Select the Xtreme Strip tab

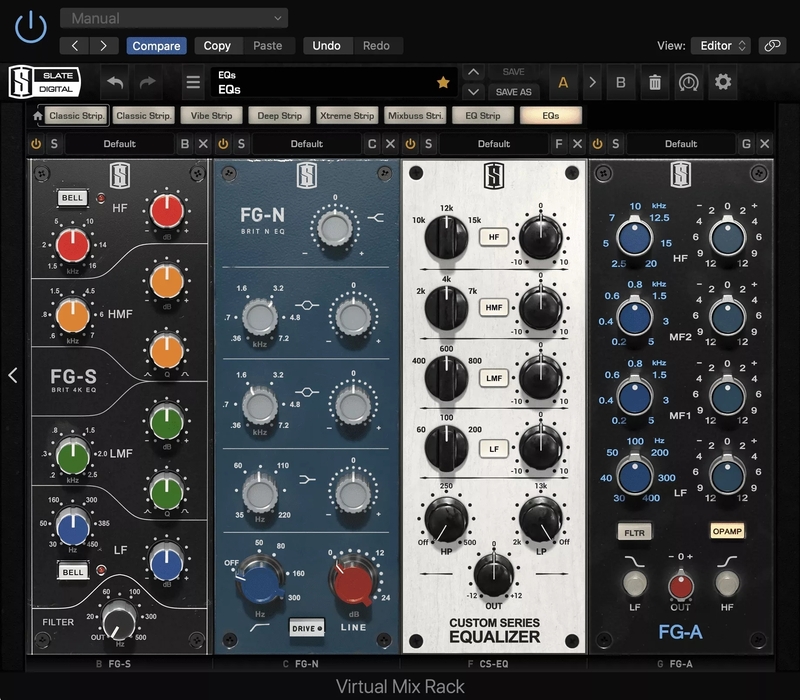pyautogui.click(x=347, y=116)
